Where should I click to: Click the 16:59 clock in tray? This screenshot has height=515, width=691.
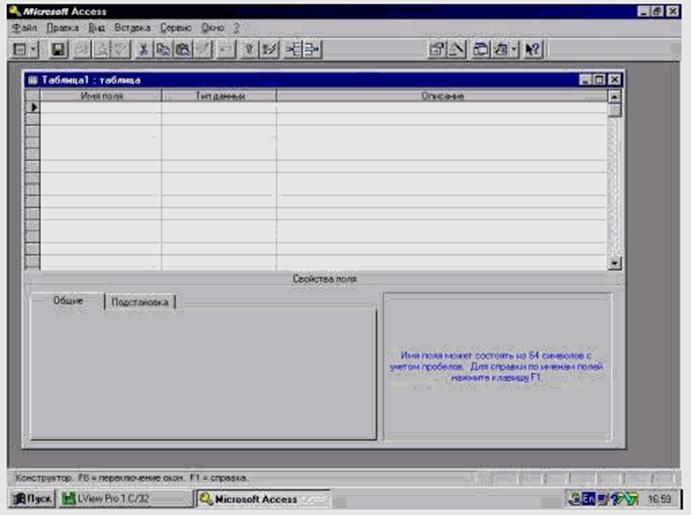click(659, 499)
